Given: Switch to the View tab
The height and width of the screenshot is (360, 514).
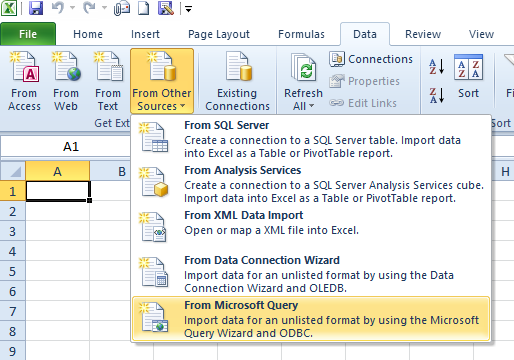Looking at the screenshot, I should click(481, 34).
